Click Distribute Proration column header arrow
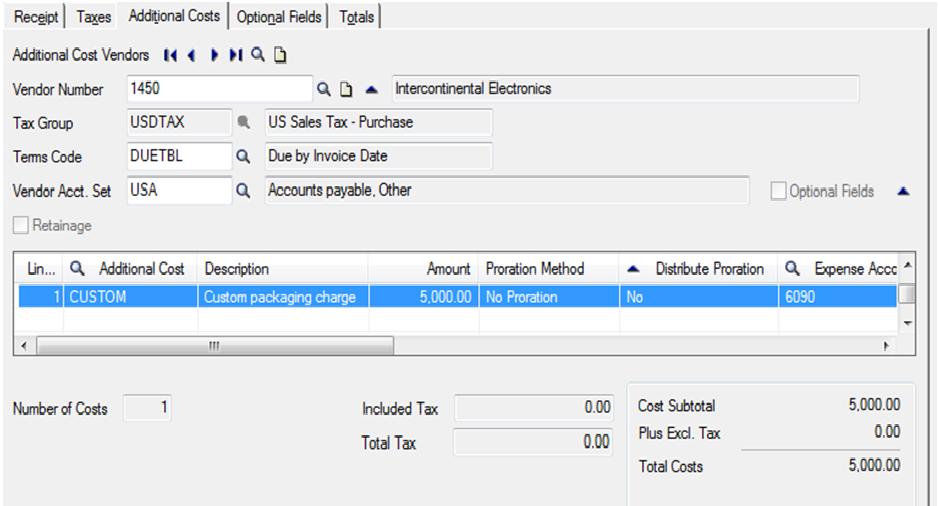This screenshot has height=506, width=939. click(632, 269)
